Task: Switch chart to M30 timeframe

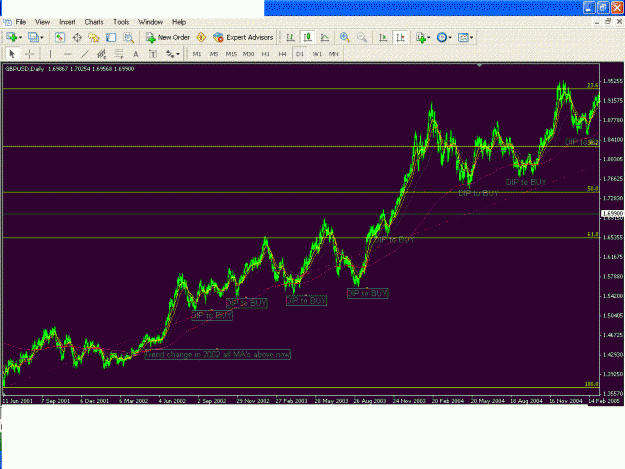Action: point(248,54)
